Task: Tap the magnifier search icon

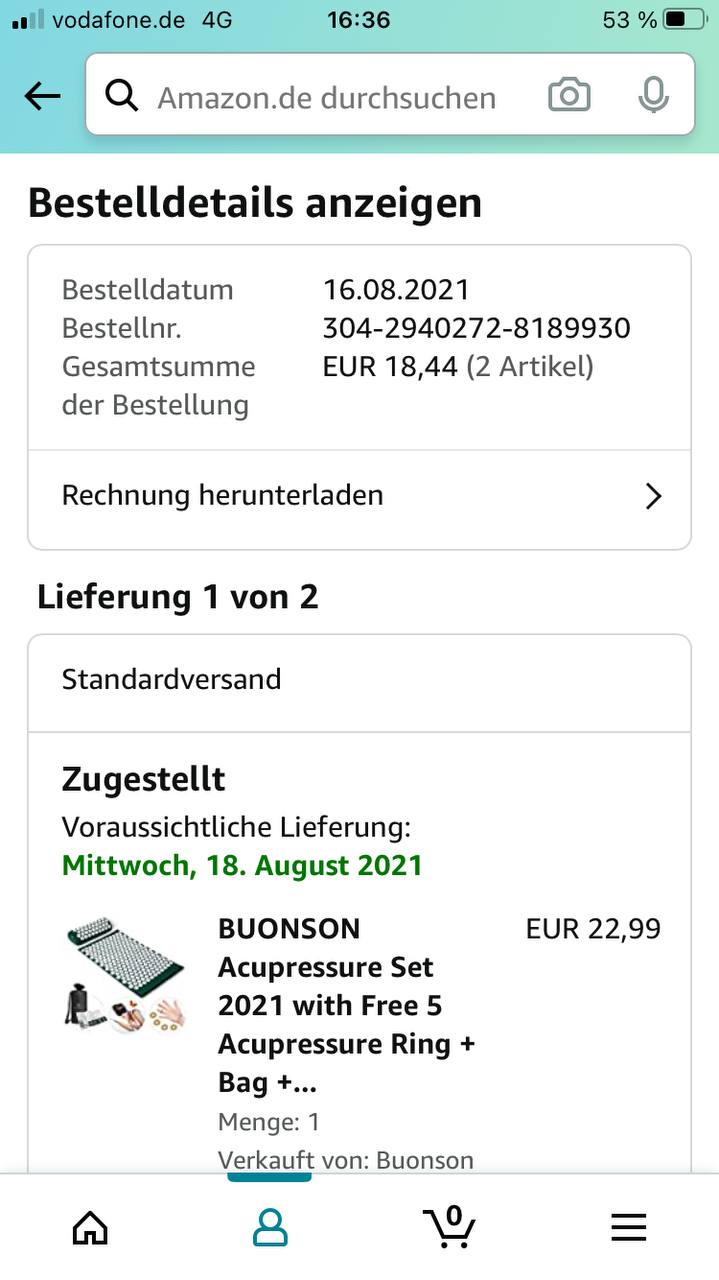Action: click(122, 96)
